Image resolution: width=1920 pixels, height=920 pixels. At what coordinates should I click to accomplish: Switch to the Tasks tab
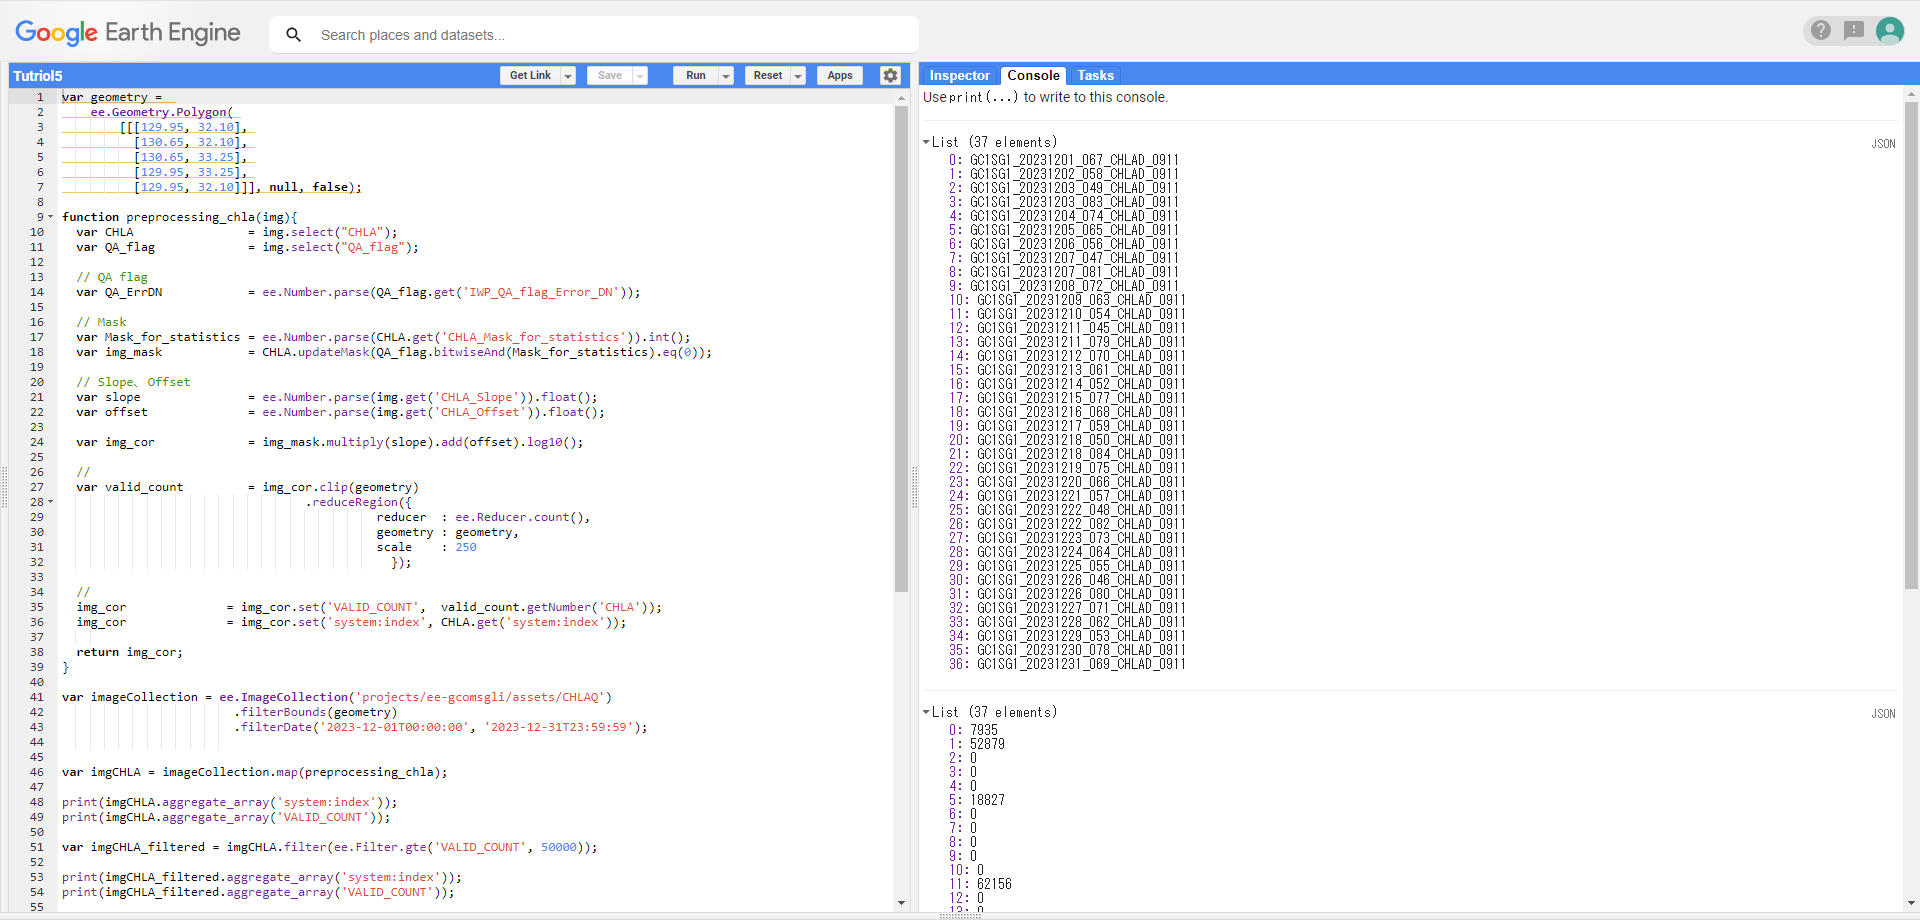(x=1095, y=76)
